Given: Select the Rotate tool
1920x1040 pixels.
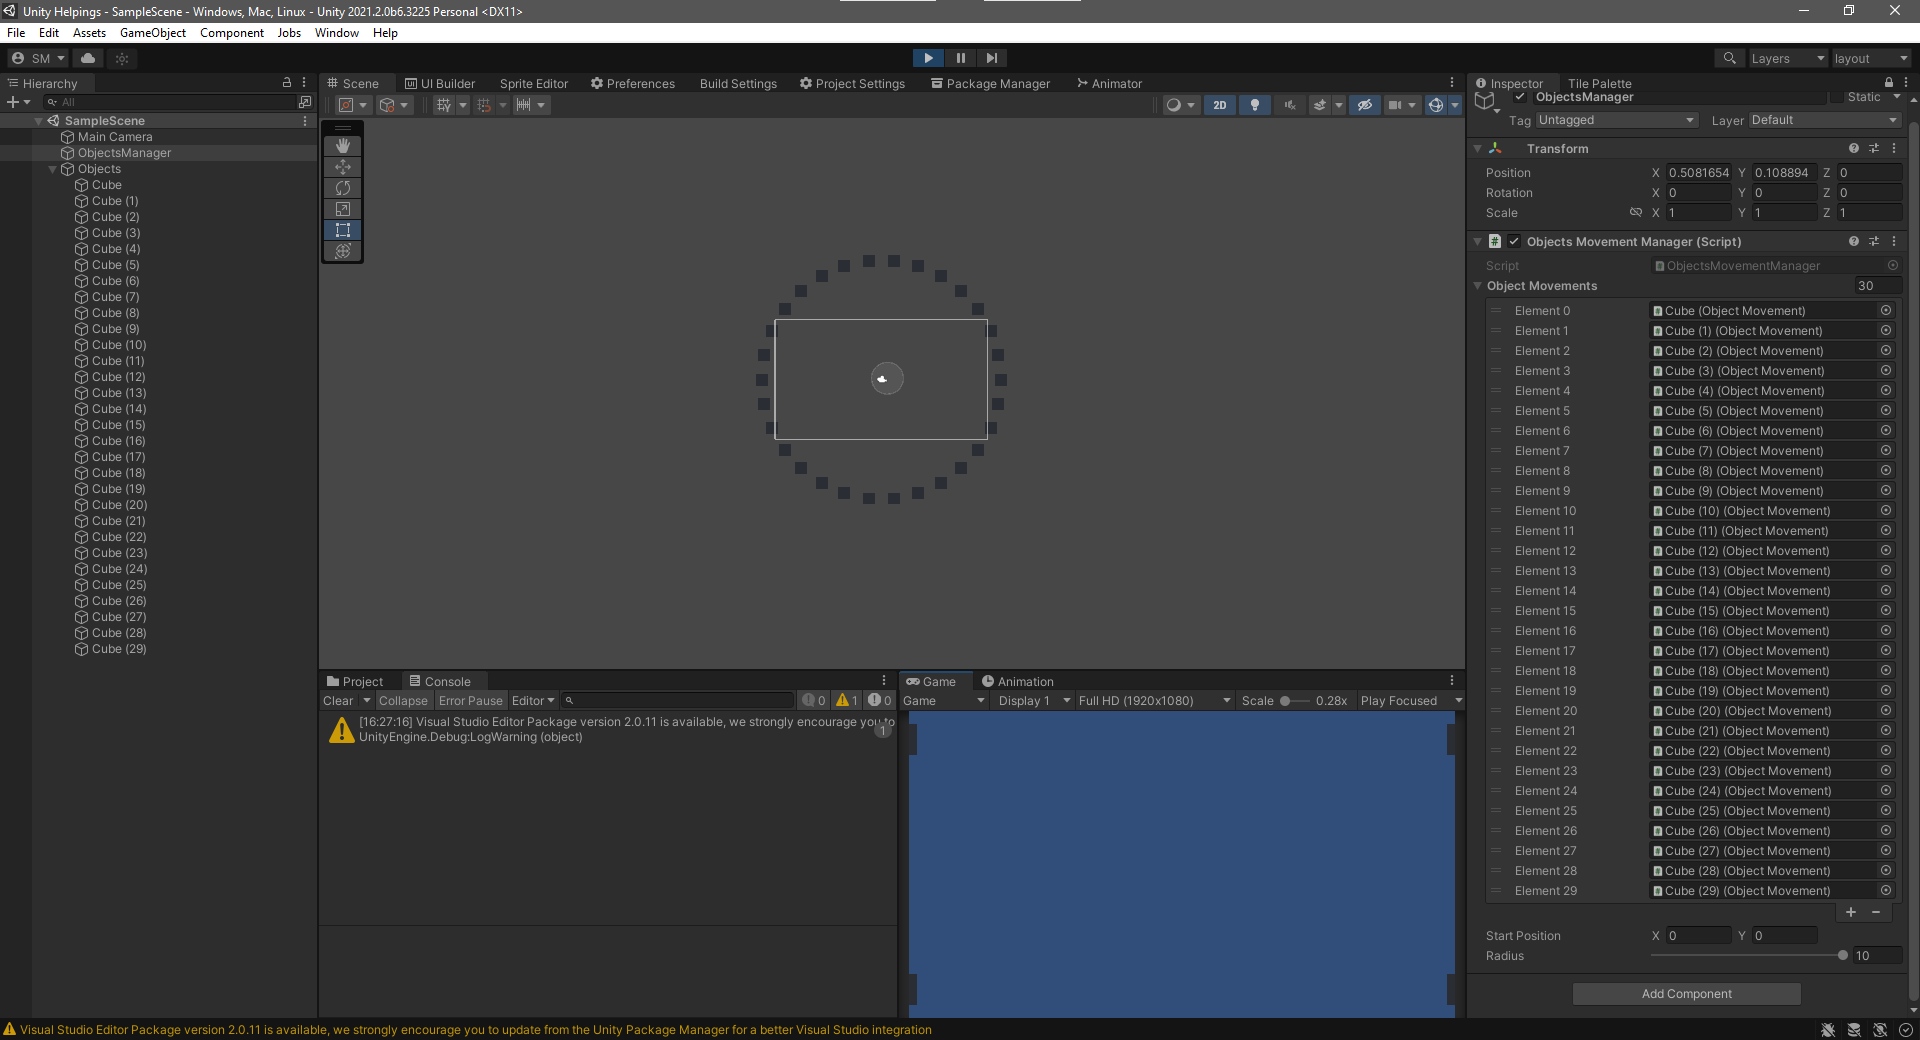Looking at the screenshot, I should pos(343,188).
